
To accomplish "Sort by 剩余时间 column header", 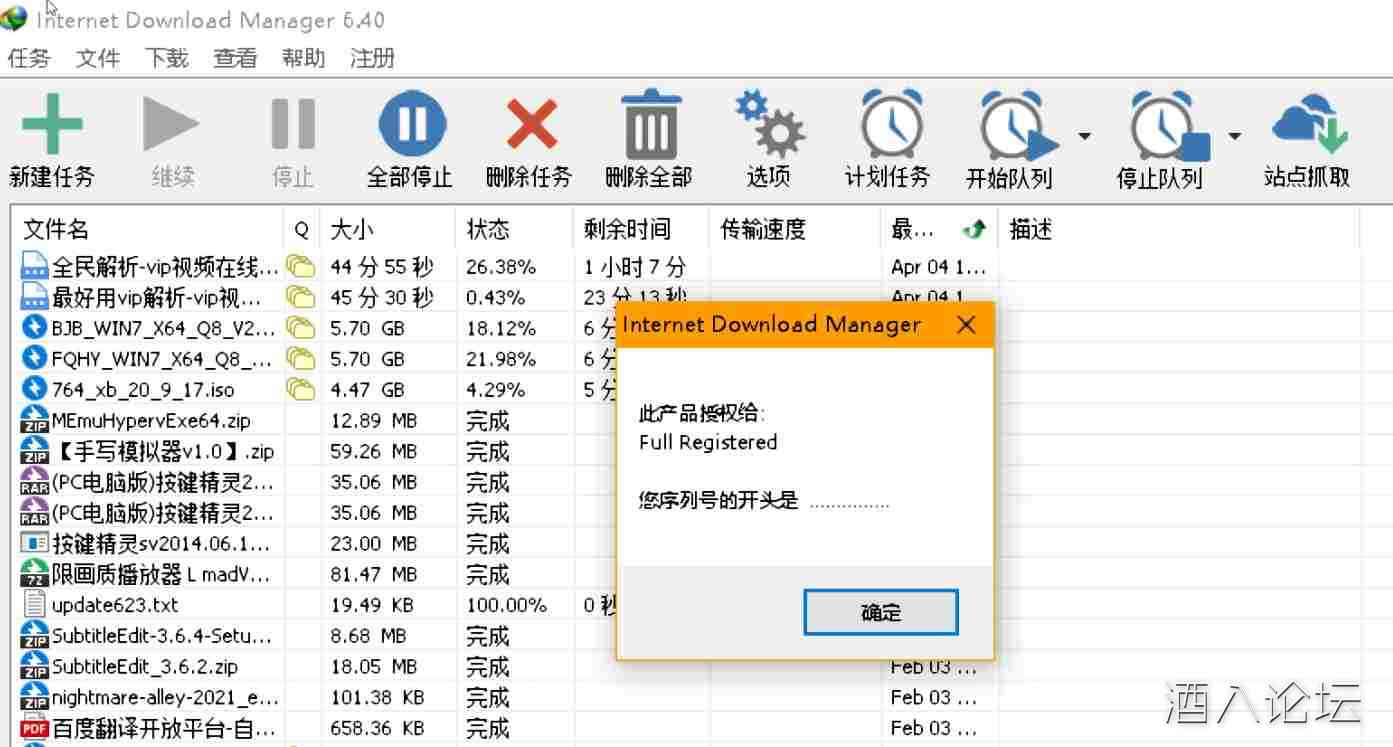I will click(642, 230).
